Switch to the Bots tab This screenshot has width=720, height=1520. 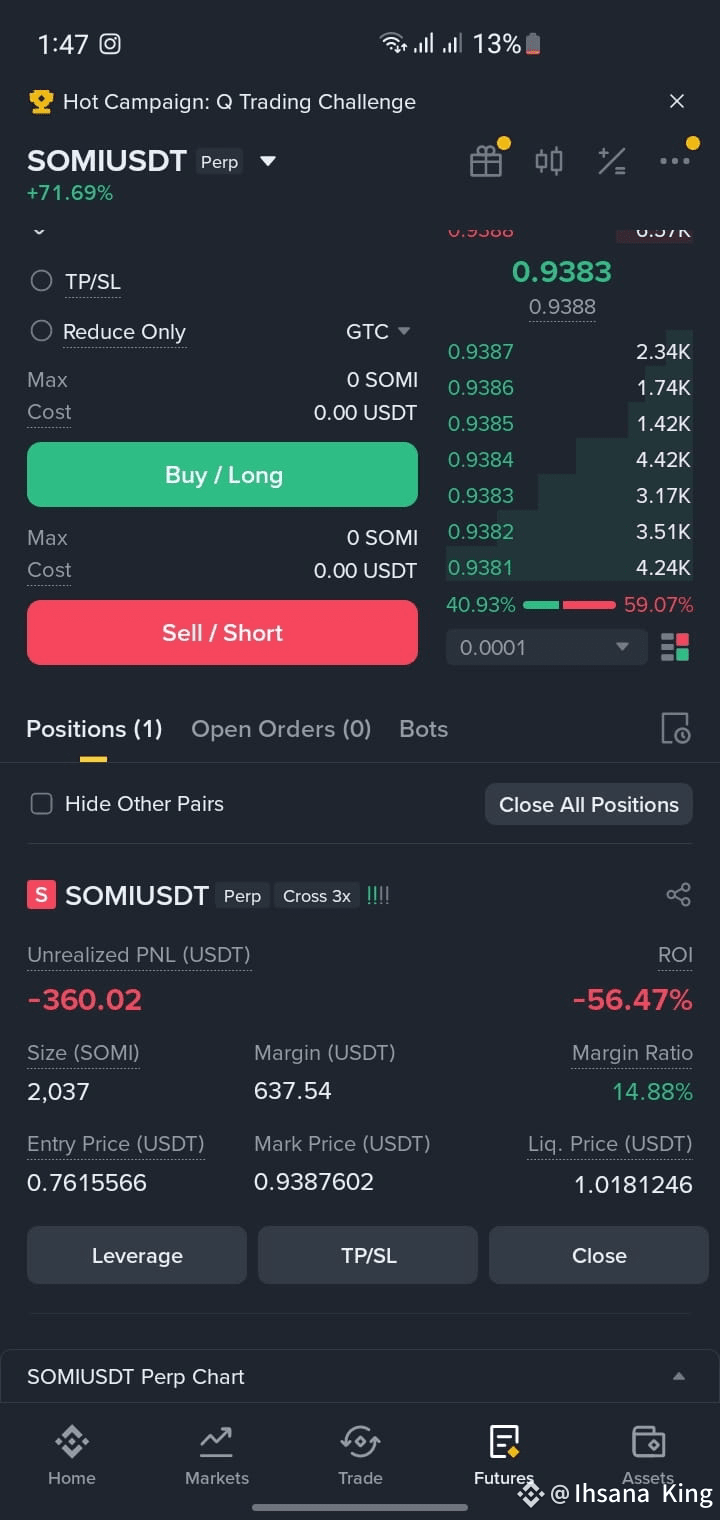[423, 729]
